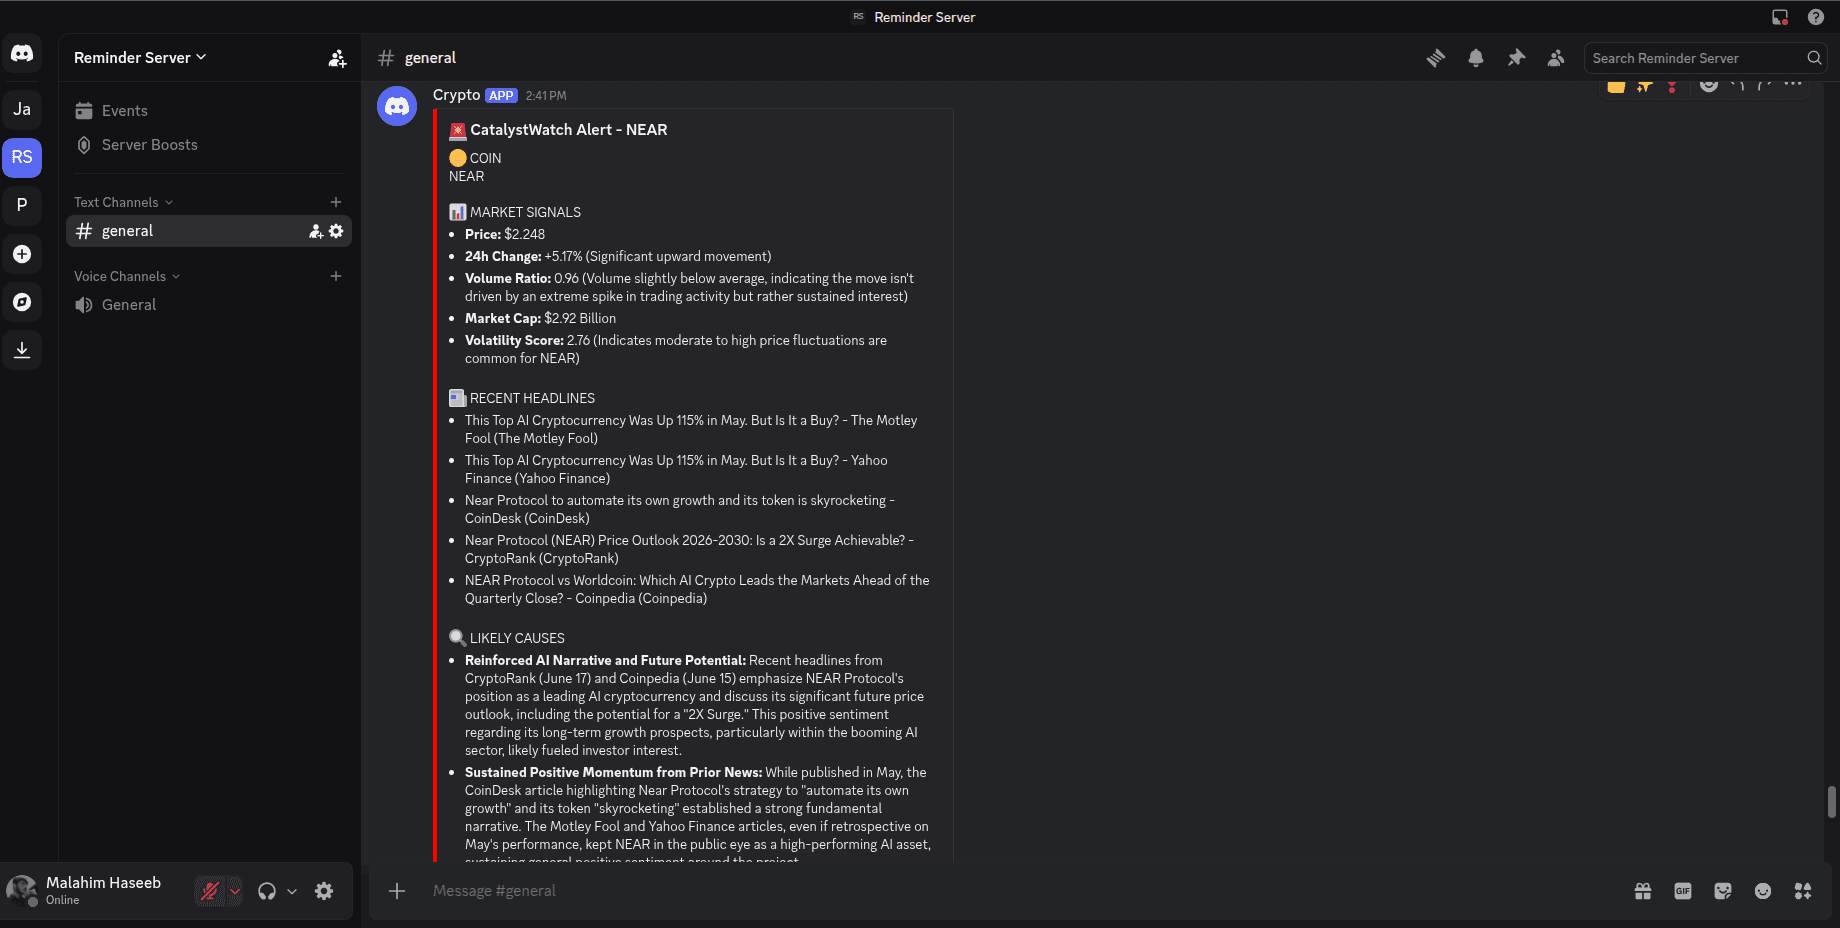Create a new text channel
The width and height of the screenshot is (1840, 928).
[336, 202]
